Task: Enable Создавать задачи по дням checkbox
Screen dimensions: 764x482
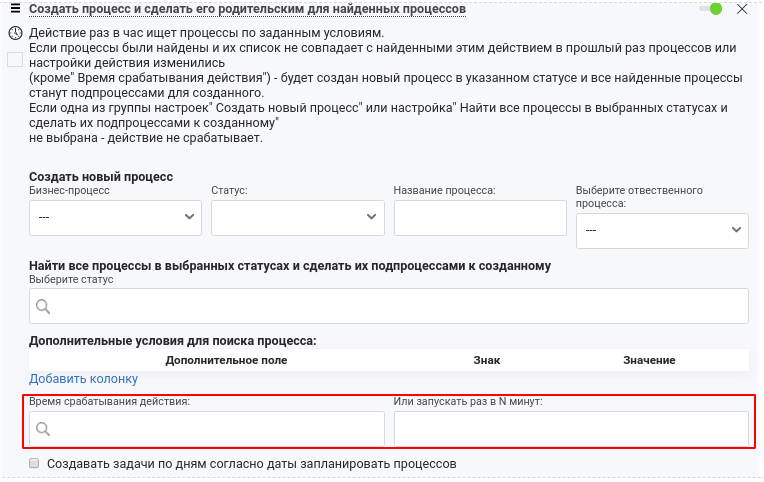Action: pos(34,463)
